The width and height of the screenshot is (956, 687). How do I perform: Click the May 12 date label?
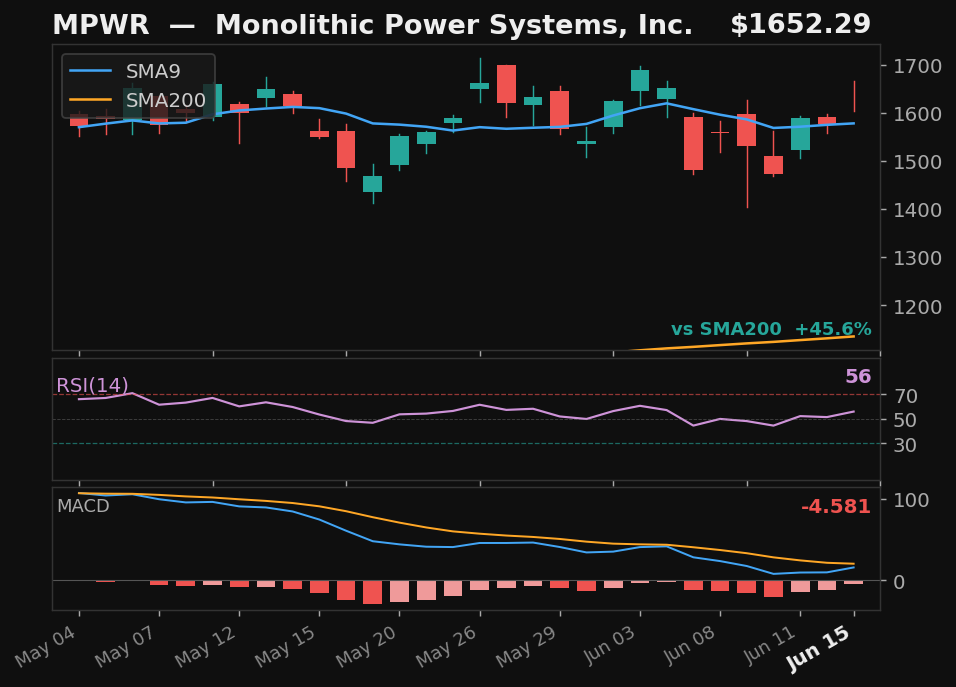tap(206, 646)
